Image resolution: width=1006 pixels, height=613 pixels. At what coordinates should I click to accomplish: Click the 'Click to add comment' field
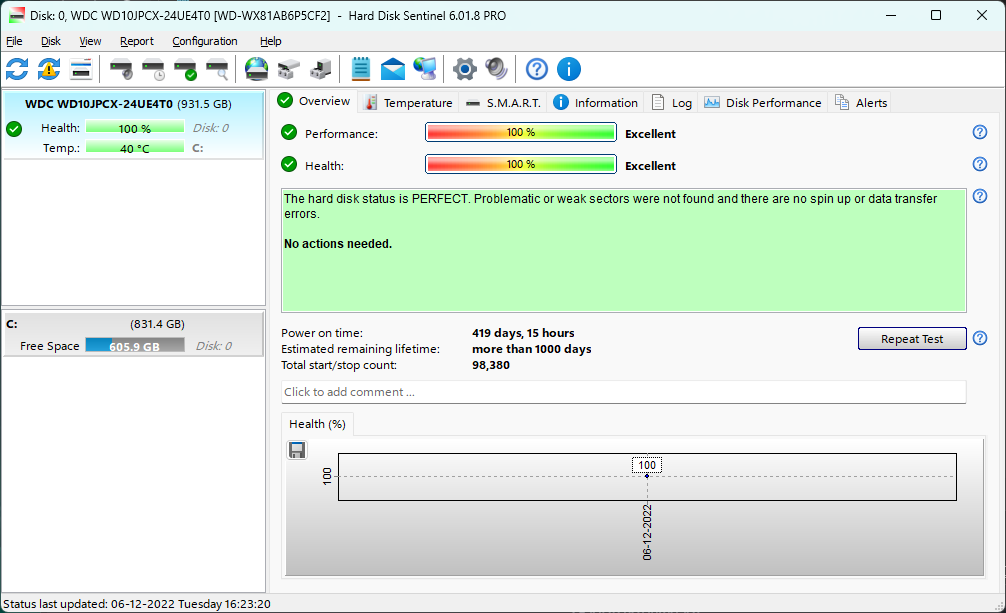pyautogui.click(x=623, y=392)
